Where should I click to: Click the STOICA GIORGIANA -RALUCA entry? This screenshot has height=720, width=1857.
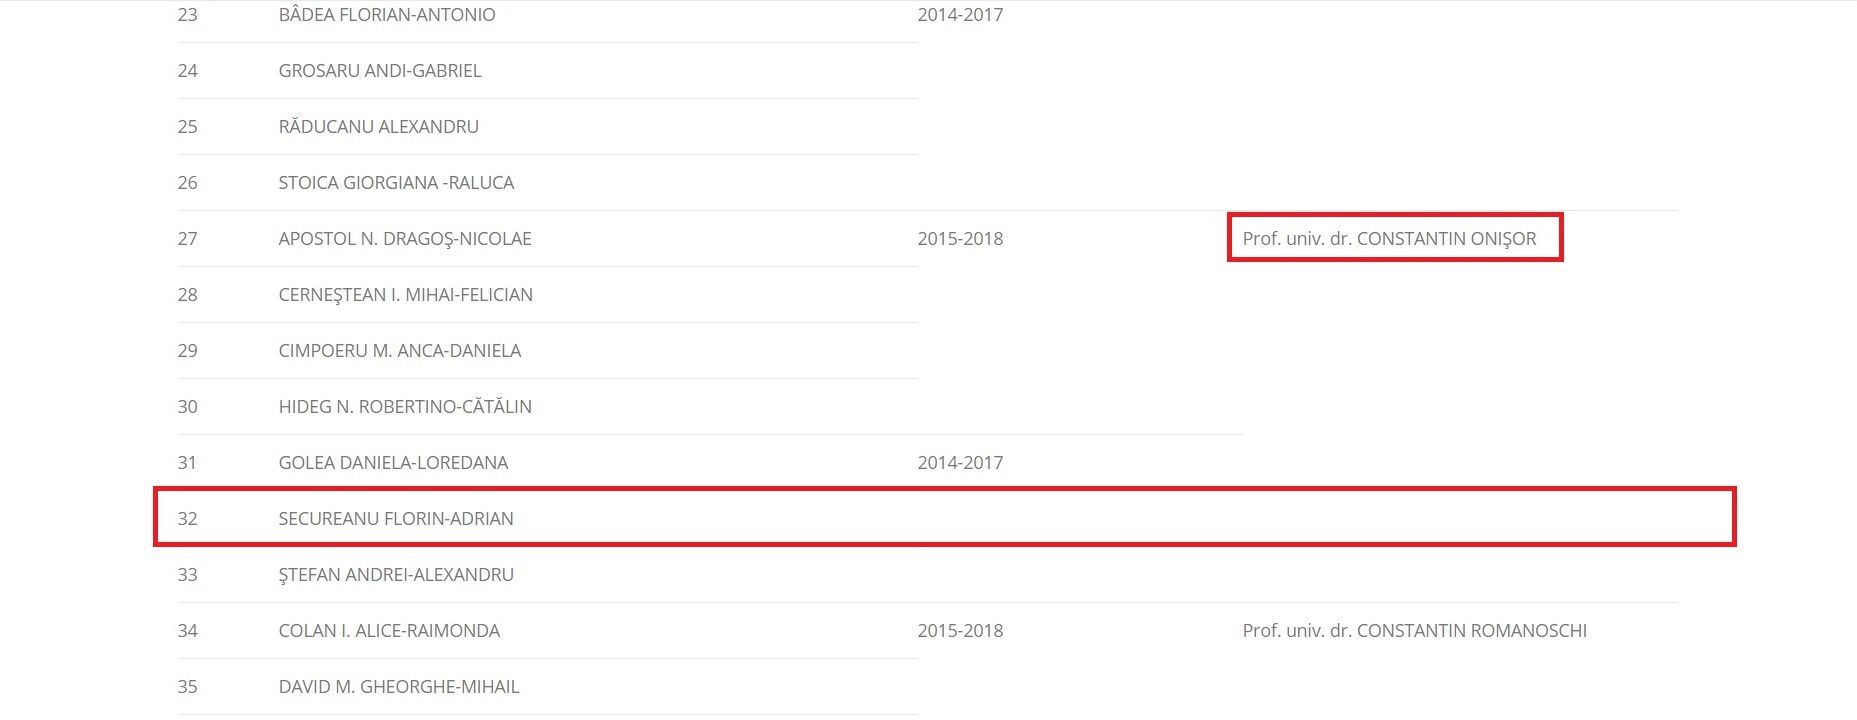point(396,183)
